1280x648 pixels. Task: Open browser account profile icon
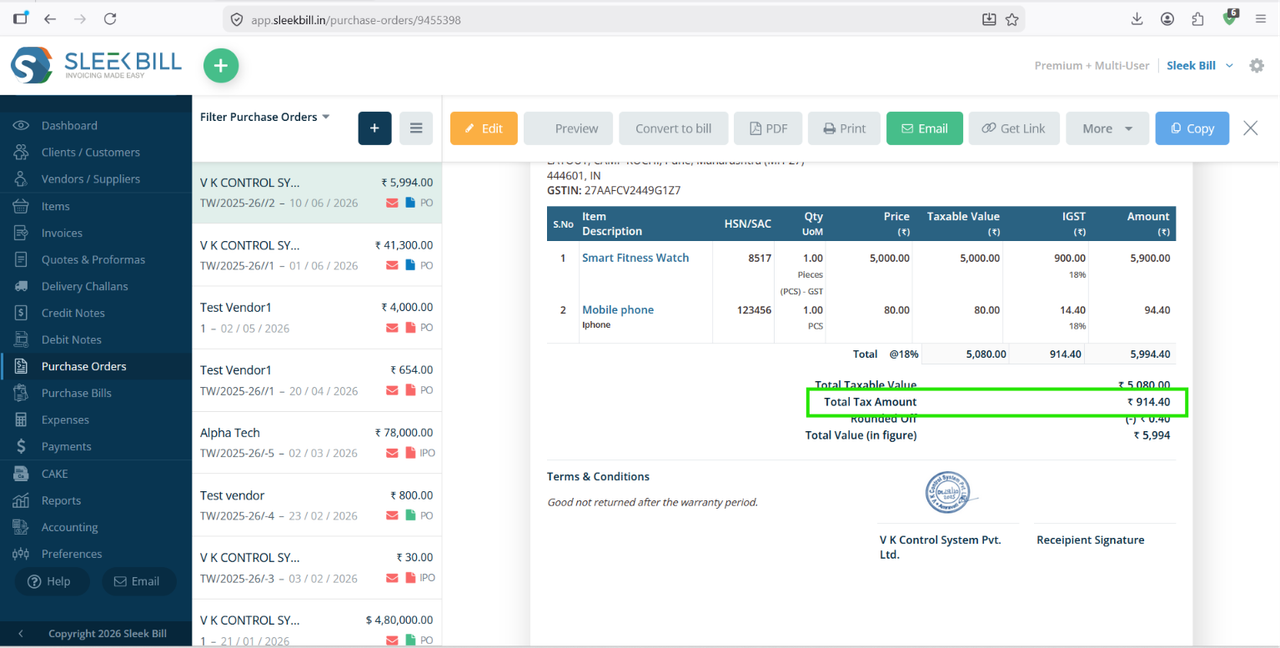[x=1167, y=19]
